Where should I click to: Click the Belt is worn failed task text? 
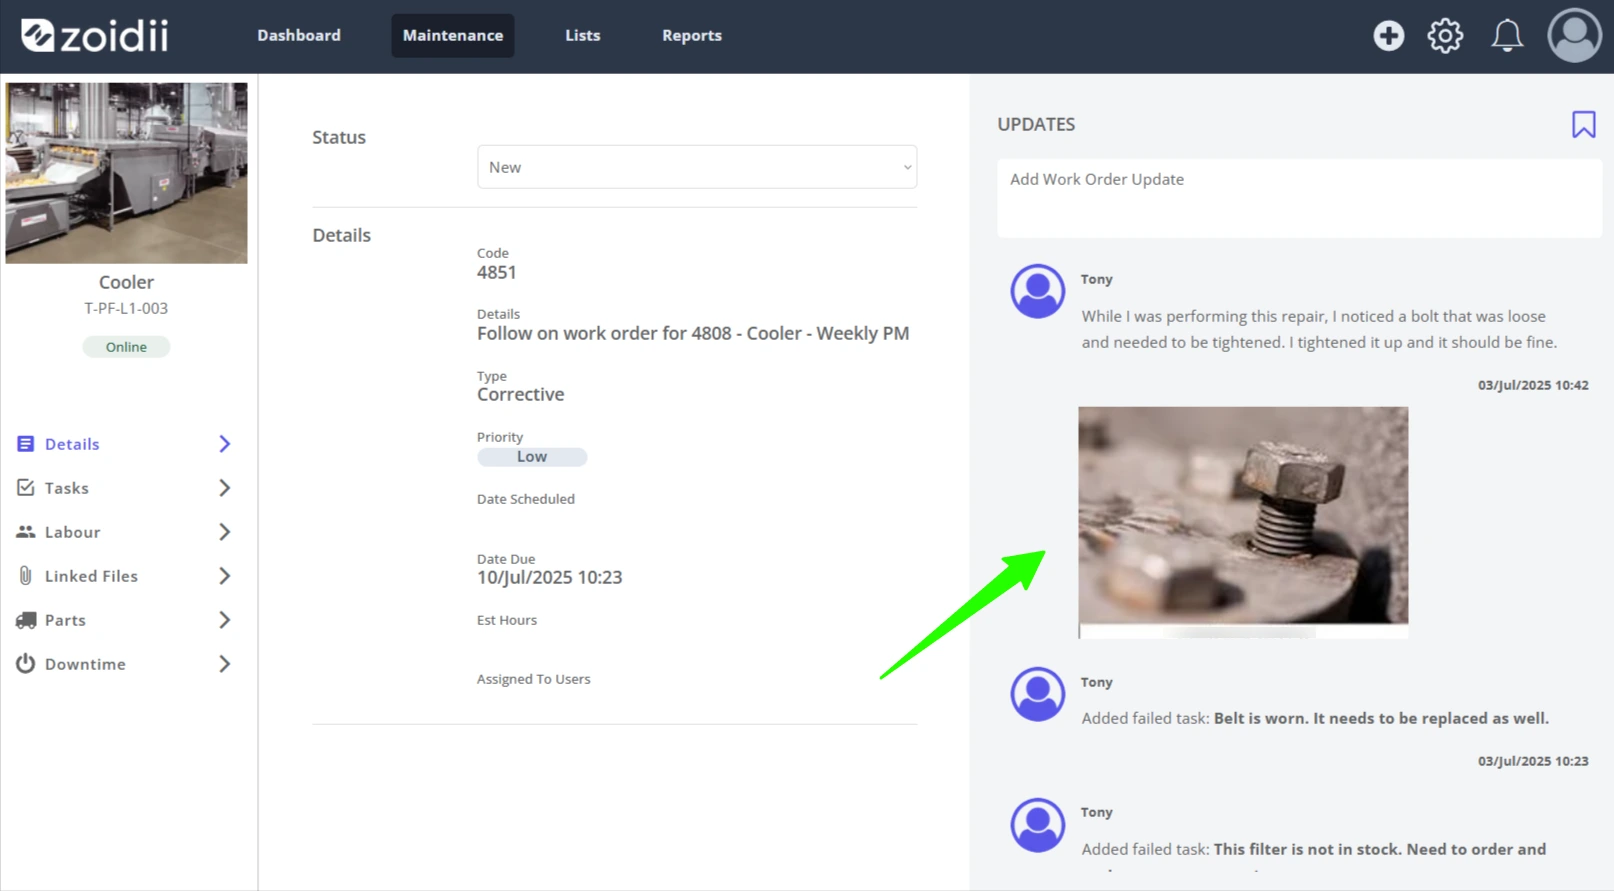pyautogui.click(x=1381, y=719)
